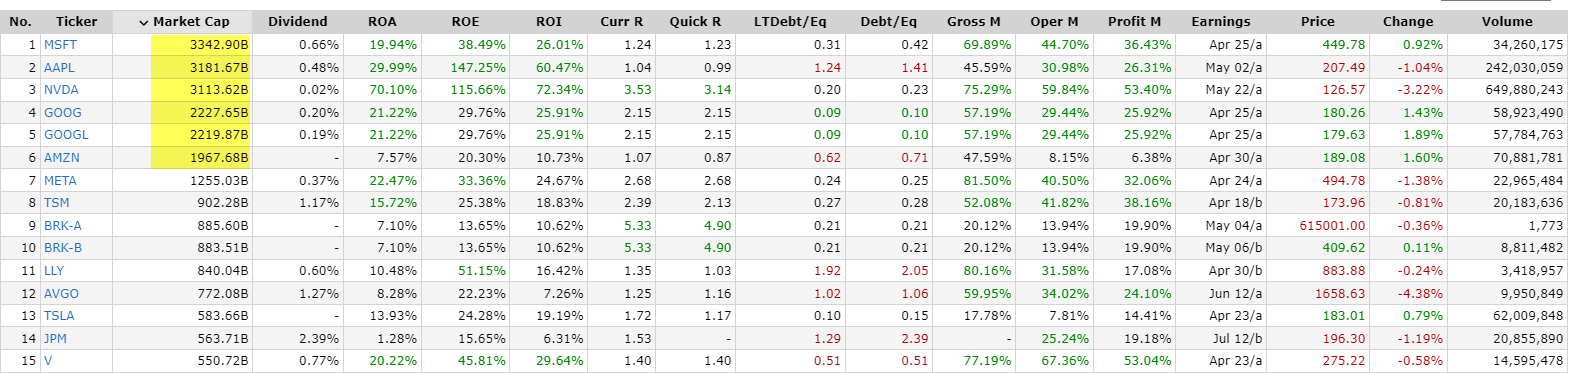
Task: Click BRK-A price 615001.00
Action: click(x=1332, y=226)
